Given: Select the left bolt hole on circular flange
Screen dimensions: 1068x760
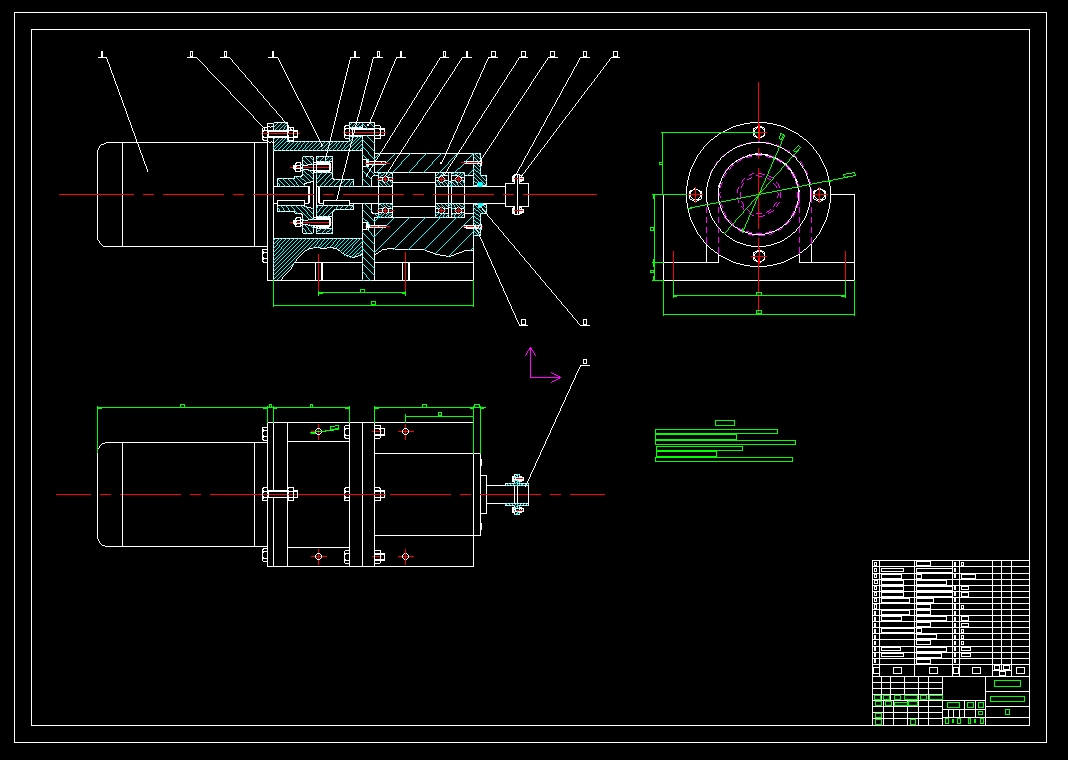Looking at the screenshot, I should [x=696, y=195].
